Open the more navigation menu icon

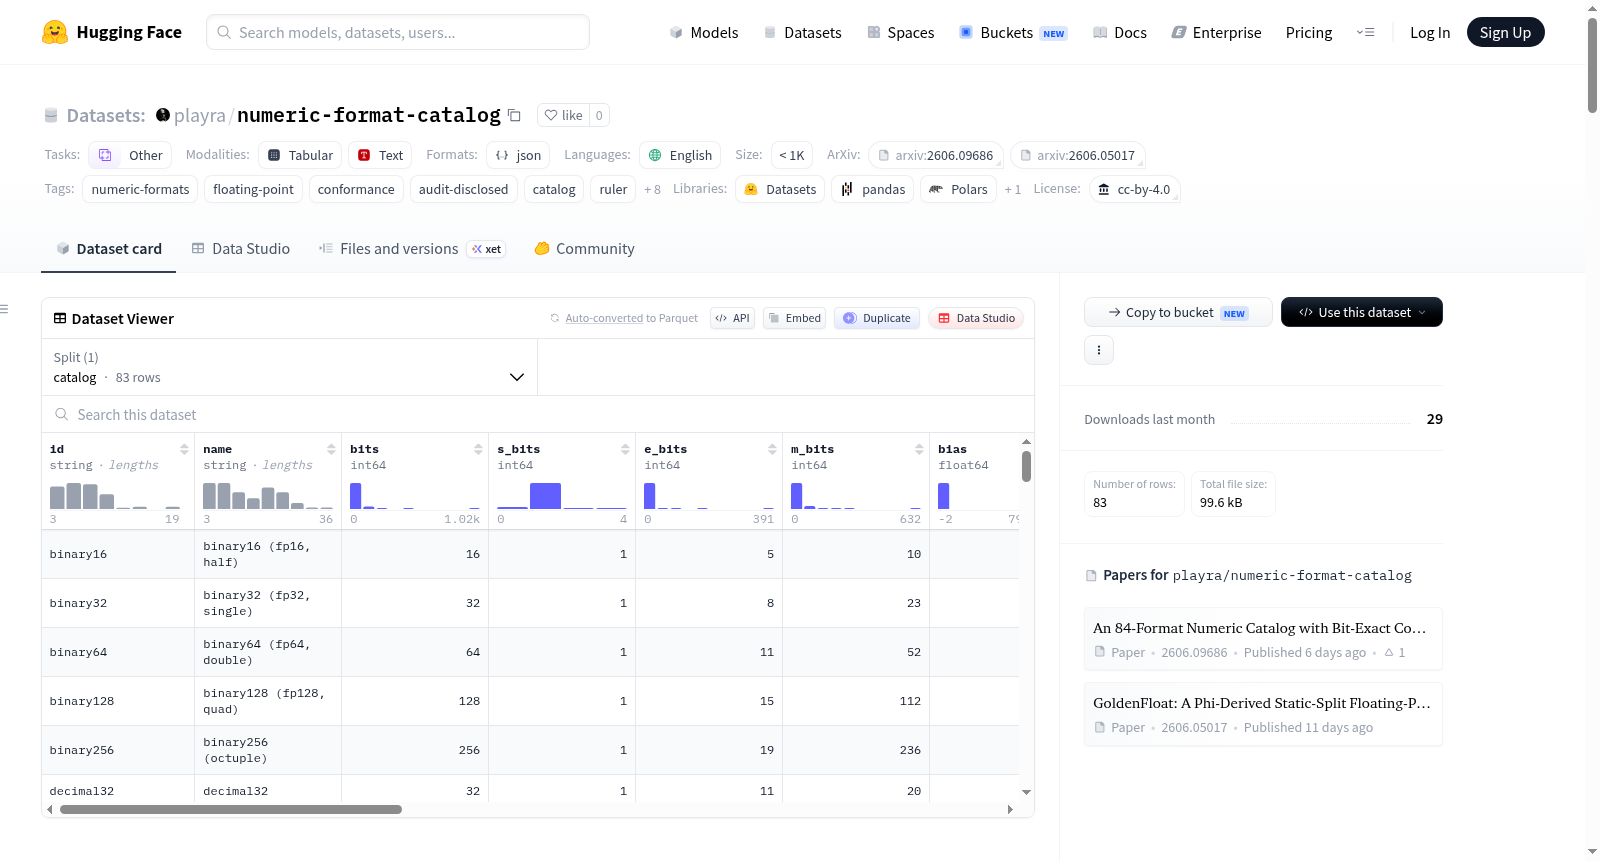point(1365,32)
